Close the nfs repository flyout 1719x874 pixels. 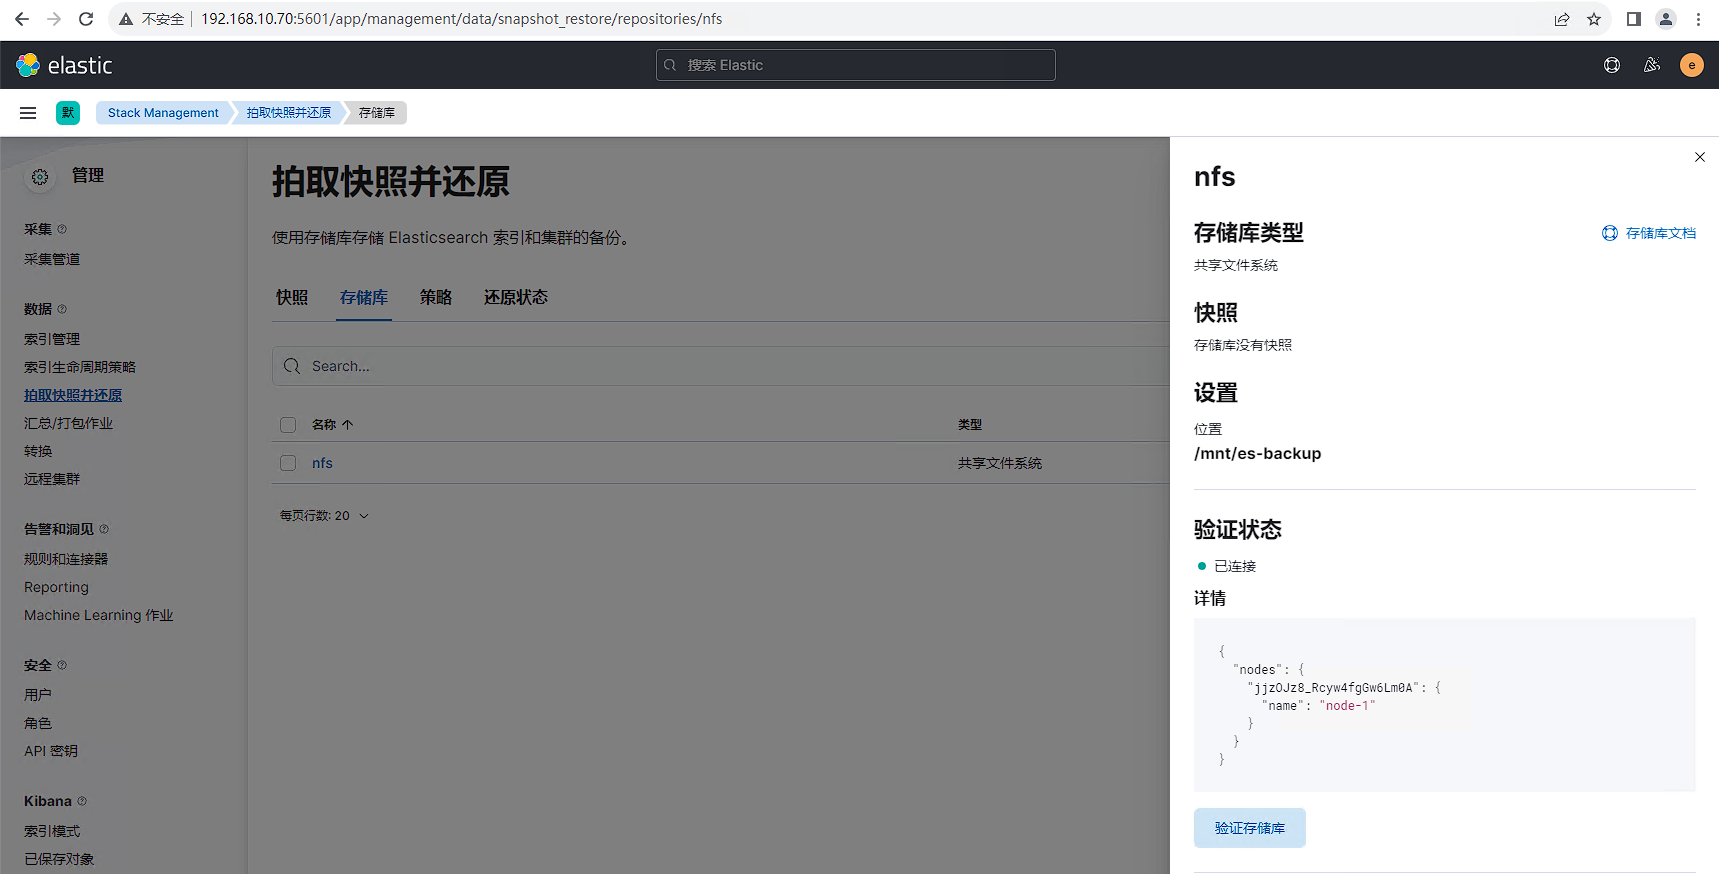1700,157
